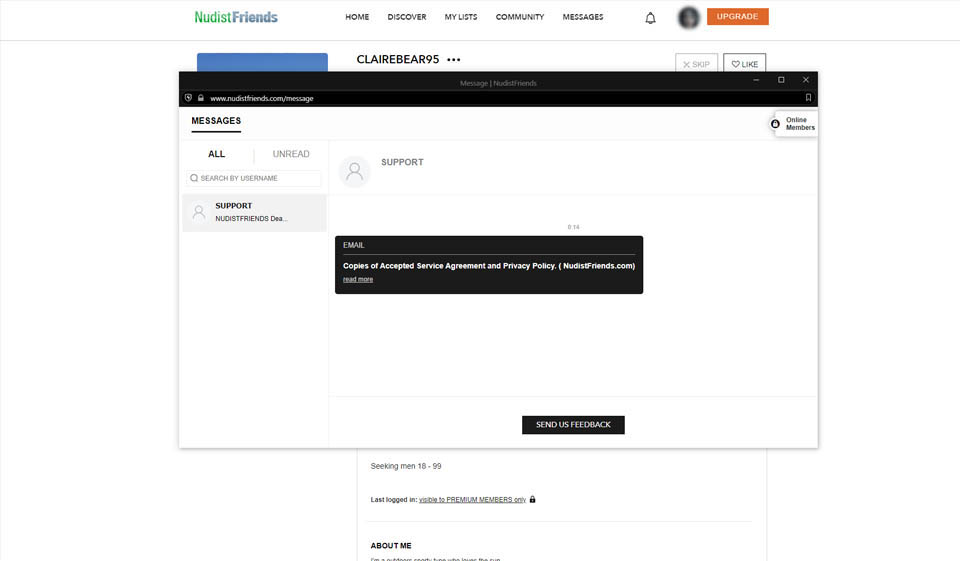This screenshot has height=561, width=960.
Task: Open the SUPPORT conversation in the list
Action: click(254, 212)
